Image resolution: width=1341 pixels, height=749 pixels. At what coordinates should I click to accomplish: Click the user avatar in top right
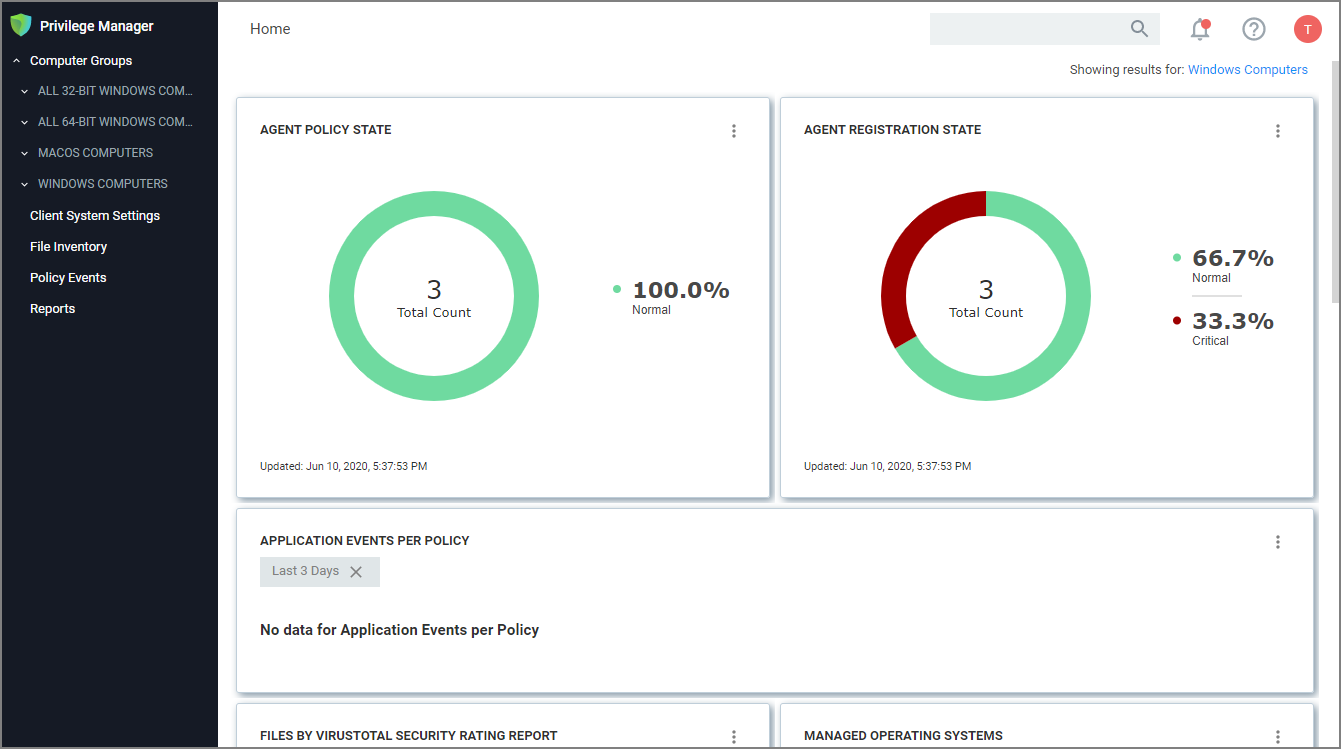[x=1307, y=29]
